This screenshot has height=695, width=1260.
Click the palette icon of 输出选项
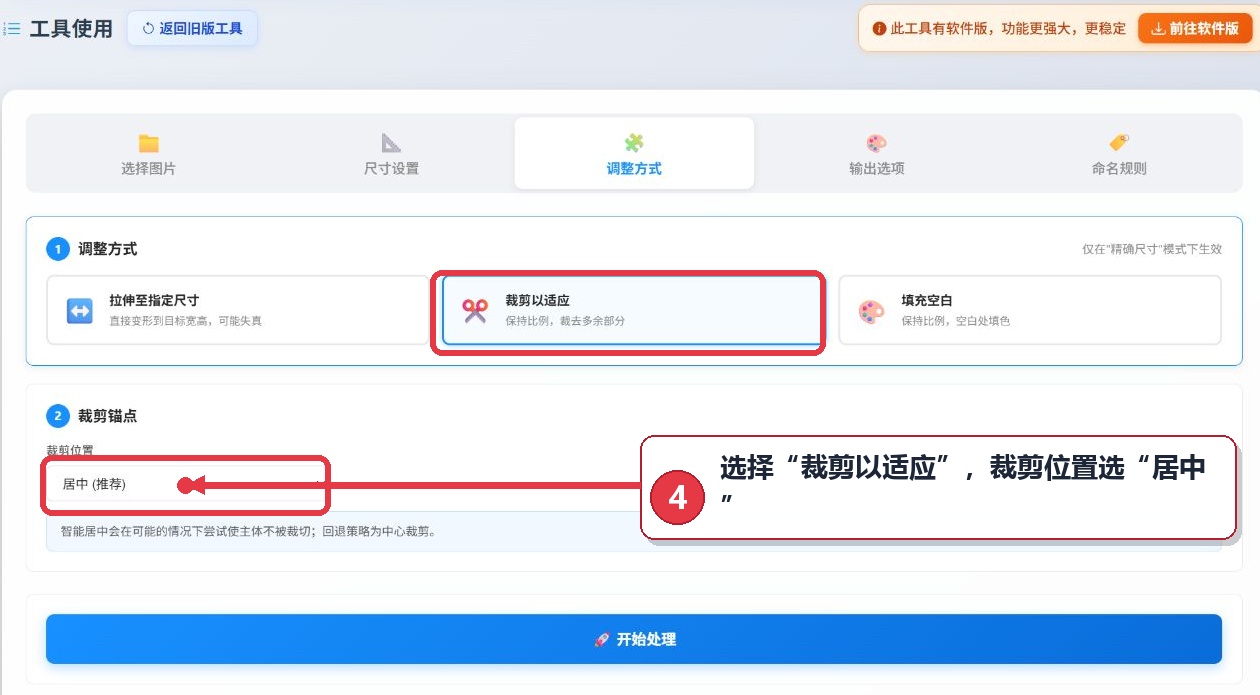877,143
